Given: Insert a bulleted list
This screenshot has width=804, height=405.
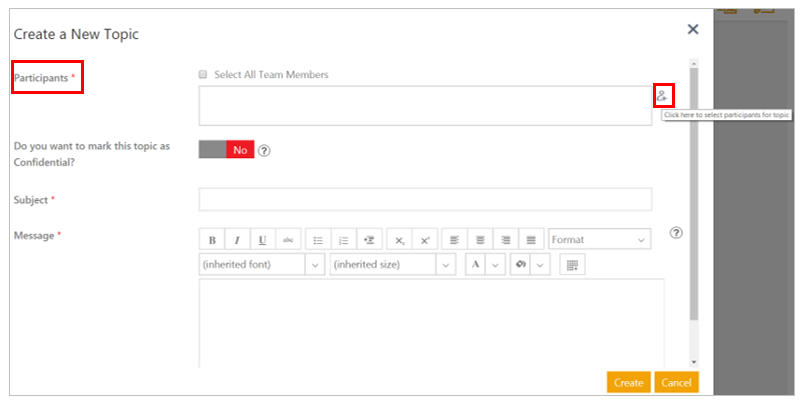Looking at the screenshot, I should pyautogui.click(x=318, y=240).
